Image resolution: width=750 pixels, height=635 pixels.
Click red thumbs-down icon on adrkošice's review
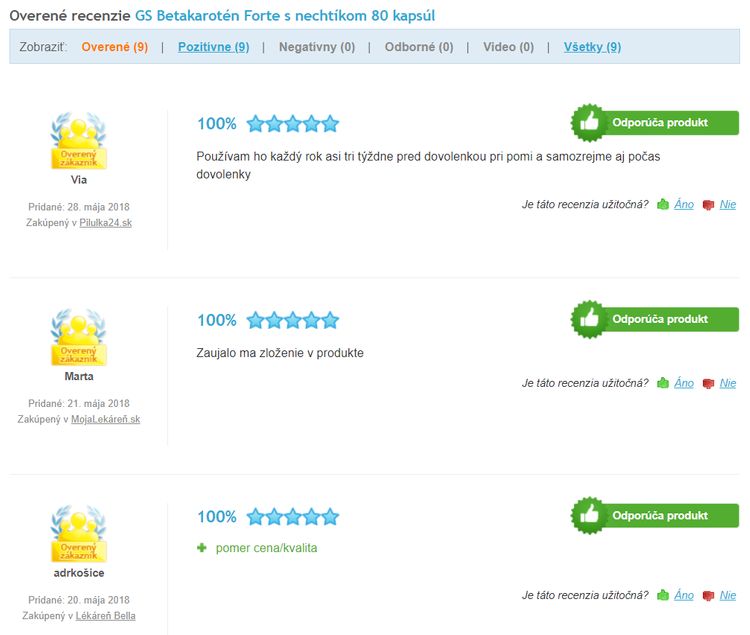708,596
